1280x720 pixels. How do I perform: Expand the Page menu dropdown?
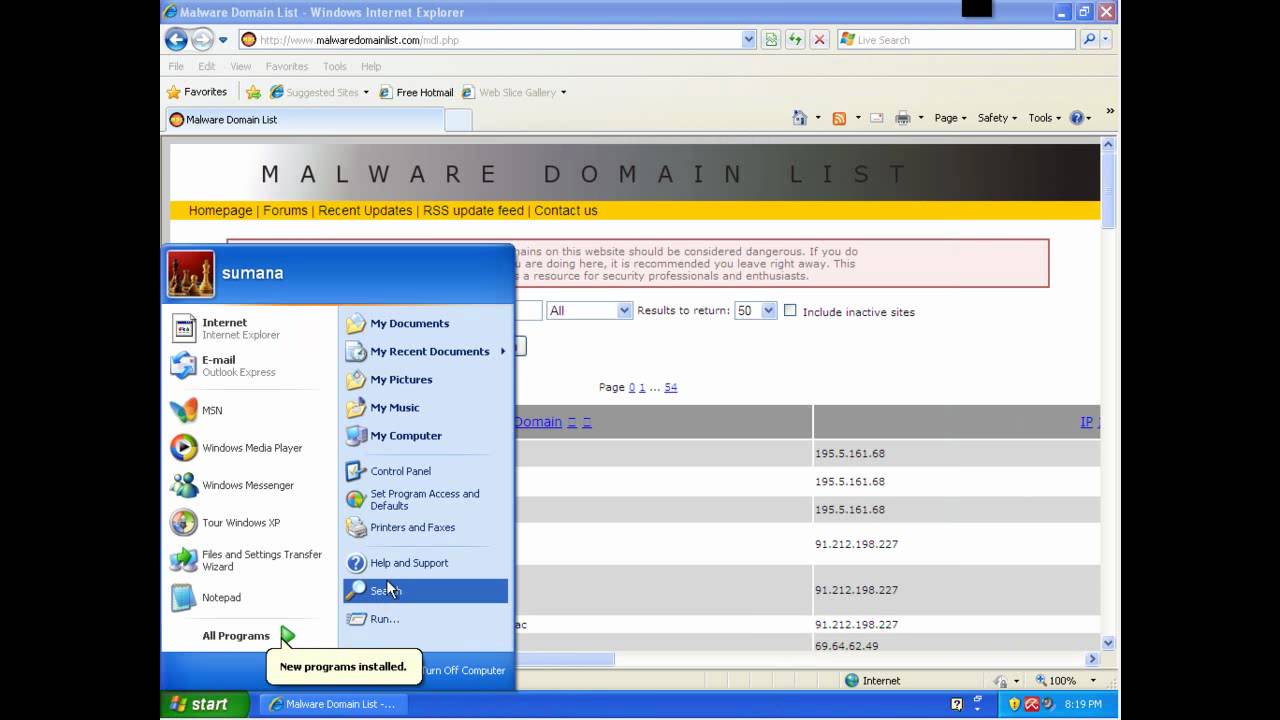[x=950, y=118]
